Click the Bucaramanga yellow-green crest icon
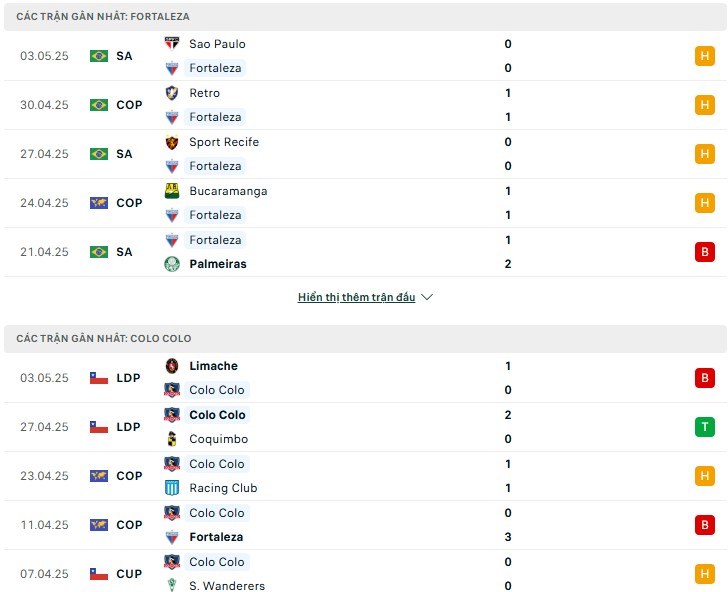728x592 pixels. click(172, 191)
